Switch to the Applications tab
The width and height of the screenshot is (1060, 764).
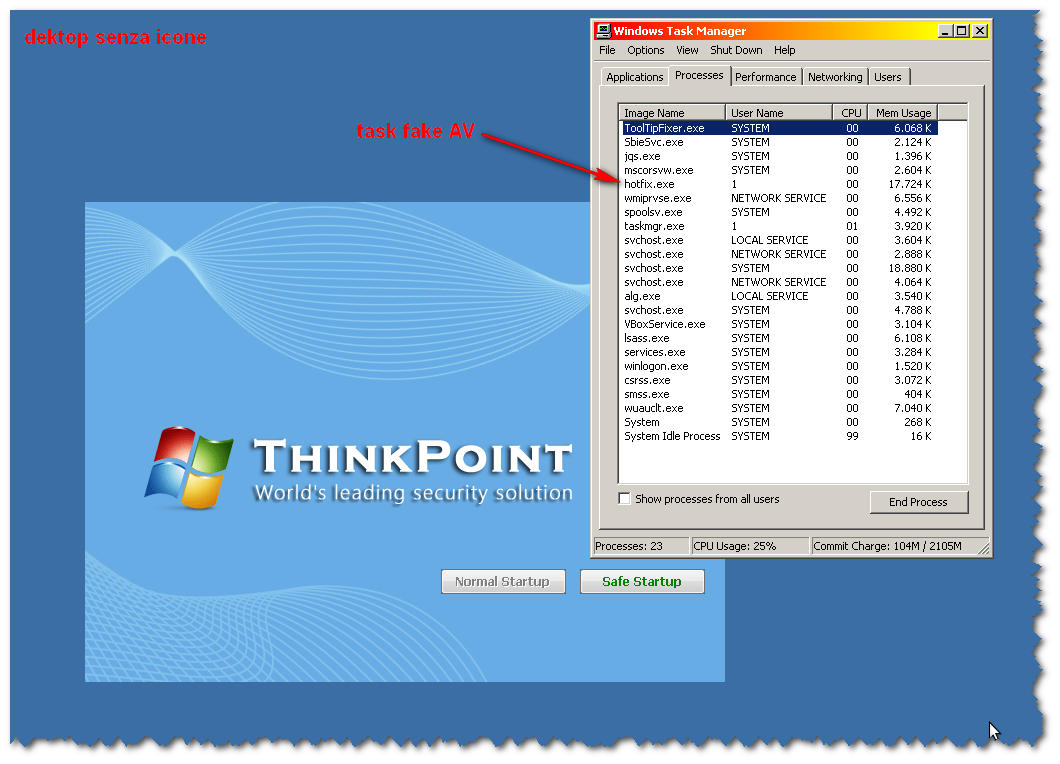(633, 76)
